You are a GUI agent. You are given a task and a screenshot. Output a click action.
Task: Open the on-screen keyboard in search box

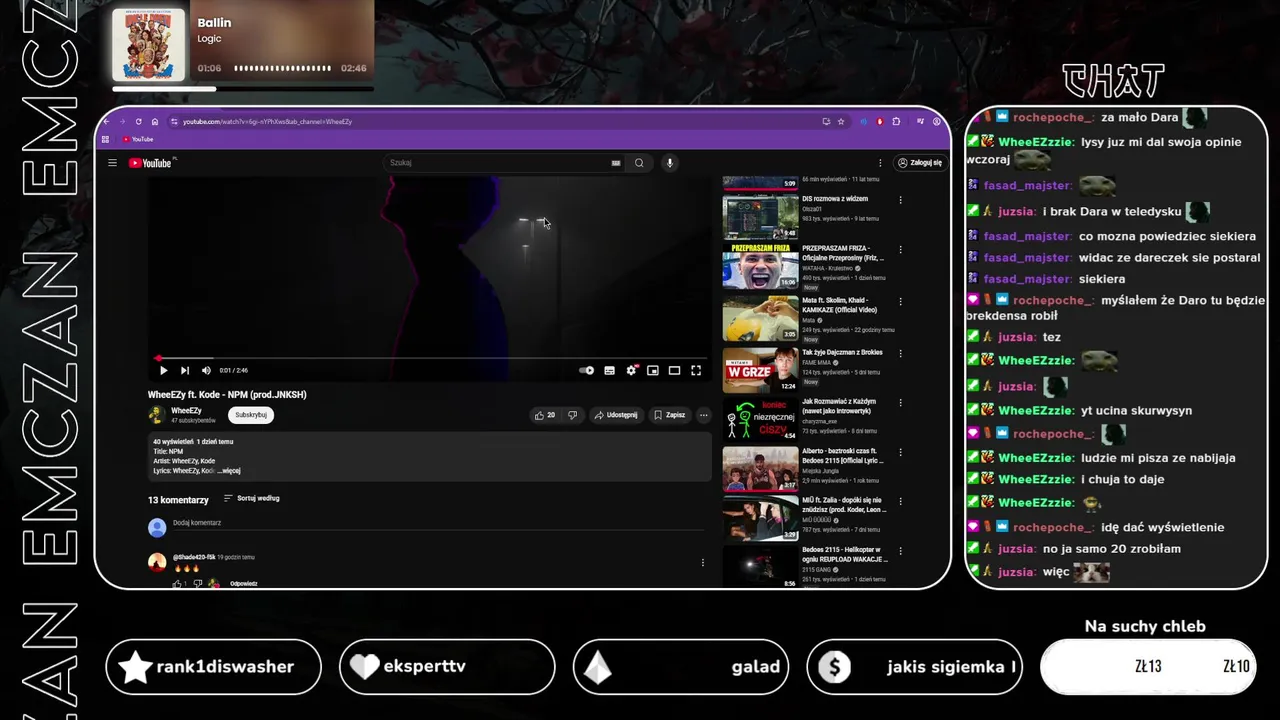pos(616,163)
